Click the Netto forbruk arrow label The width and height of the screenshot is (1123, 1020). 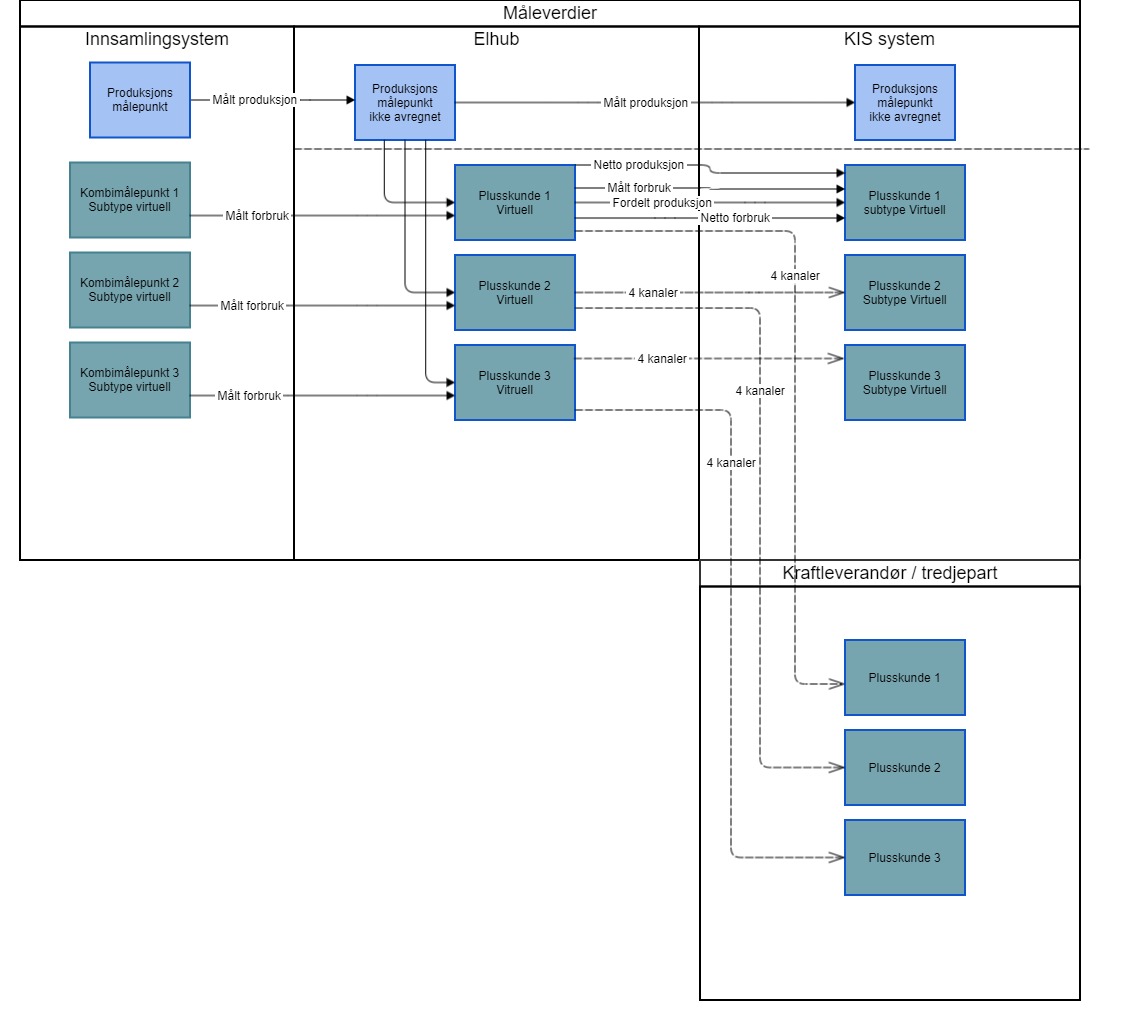735,218
